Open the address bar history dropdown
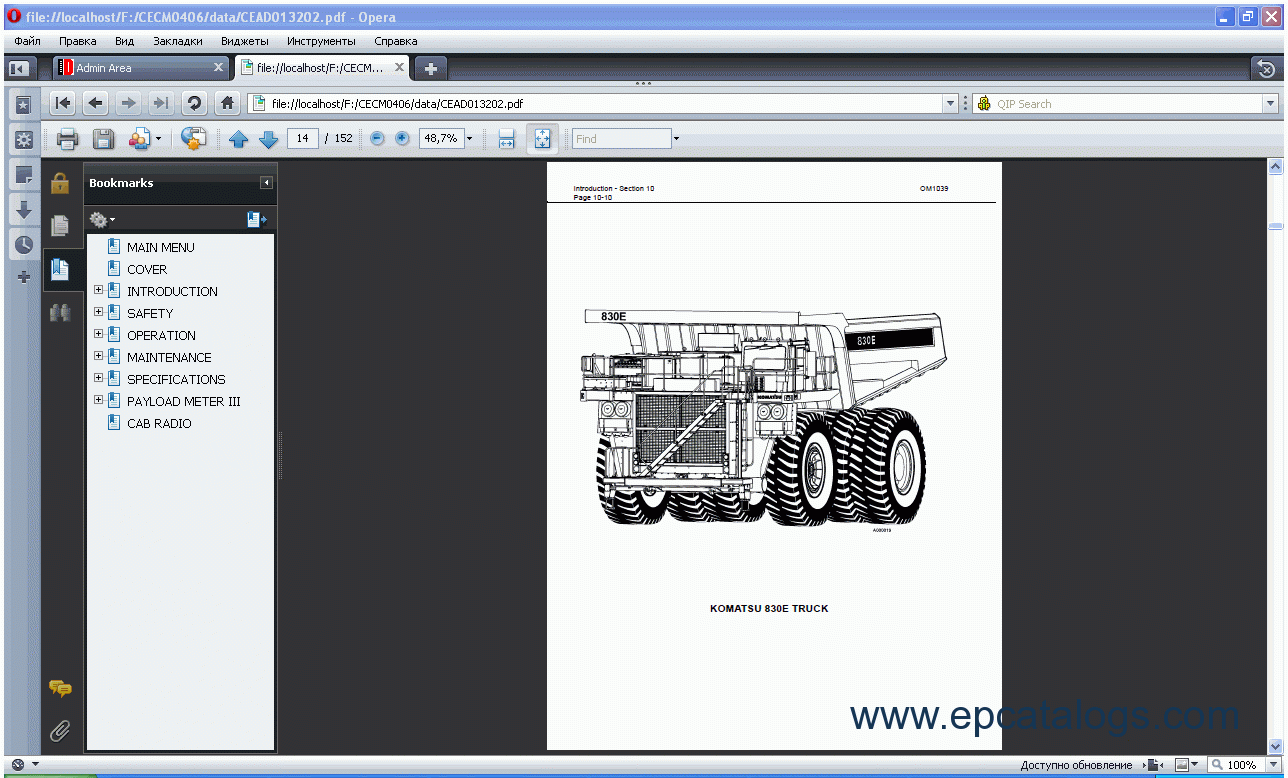This screenshot has width=1288, height=778. point(951,103)
